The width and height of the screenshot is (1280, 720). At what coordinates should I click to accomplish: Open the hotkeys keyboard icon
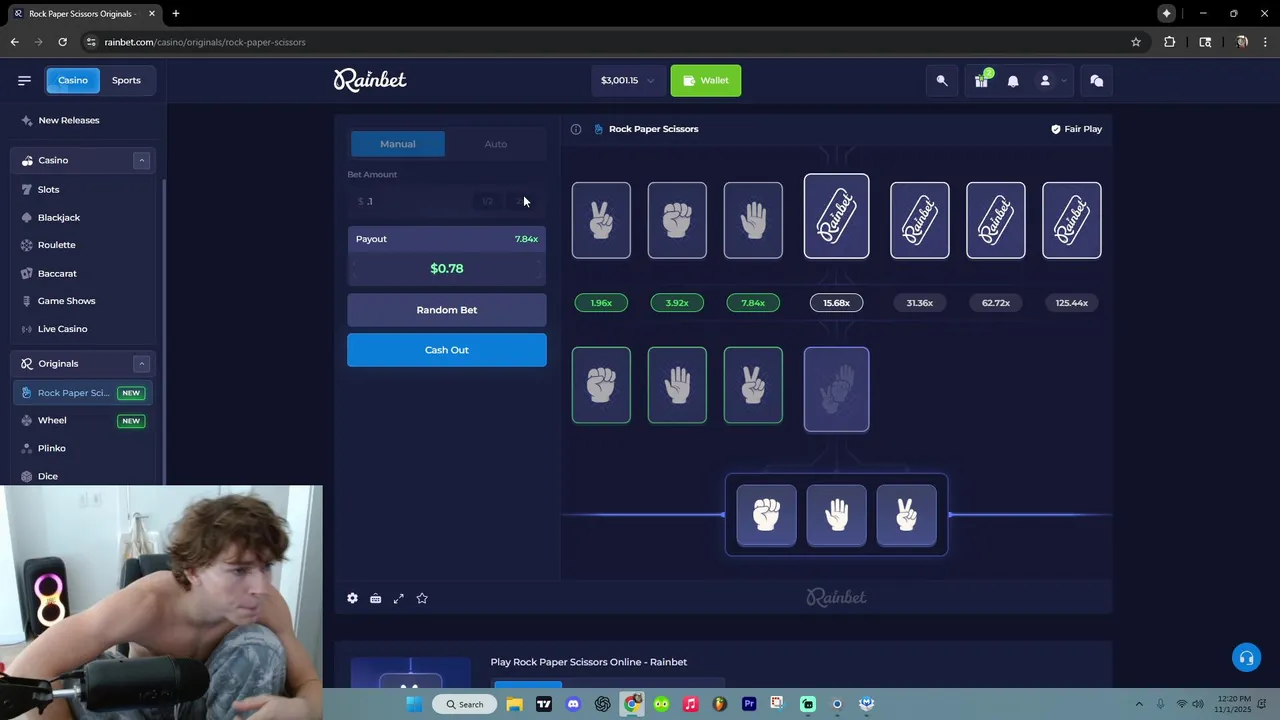(x=375, y=598)
